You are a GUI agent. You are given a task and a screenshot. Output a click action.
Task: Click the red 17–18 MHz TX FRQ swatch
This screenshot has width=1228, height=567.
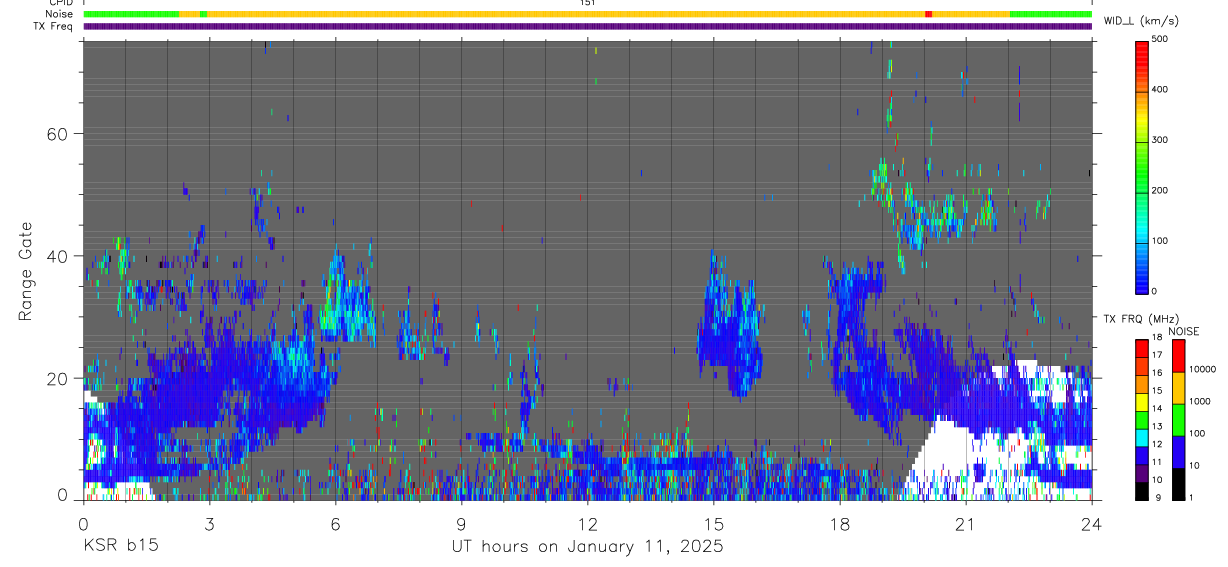[x=1141, y=348]
